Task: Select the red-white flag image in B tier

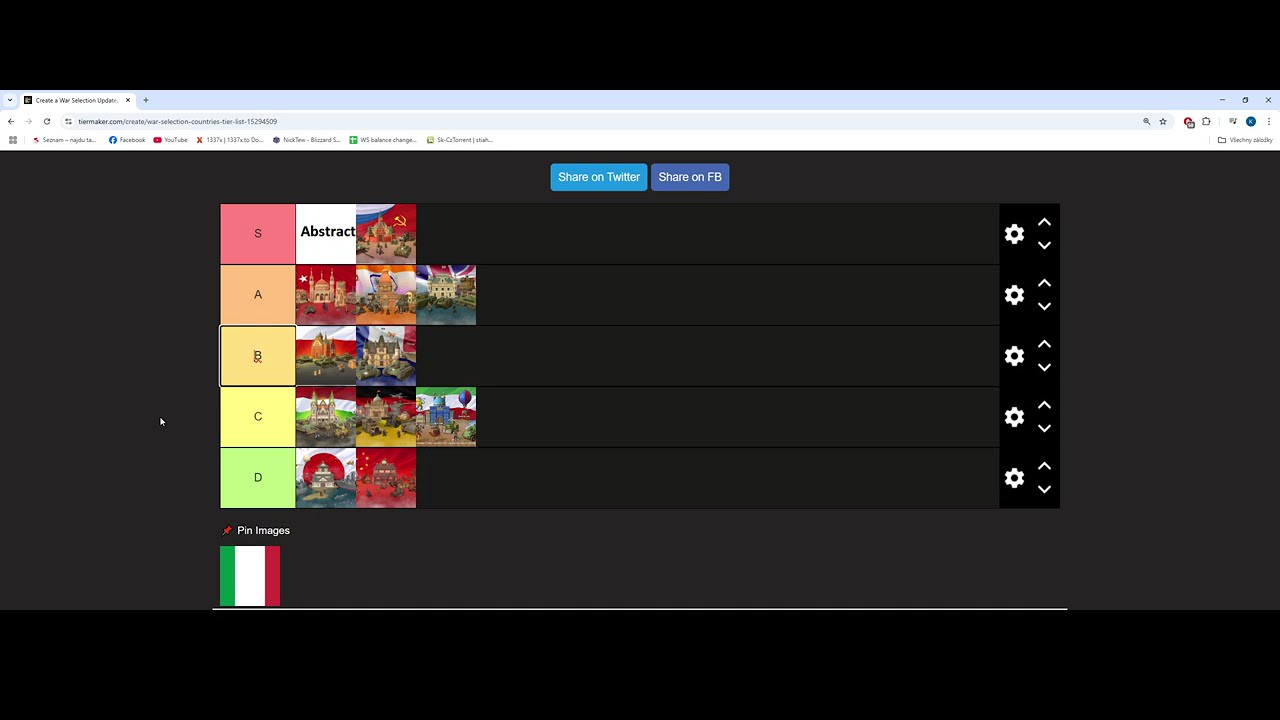Action: pyautogui.click(x=326, y=356)
